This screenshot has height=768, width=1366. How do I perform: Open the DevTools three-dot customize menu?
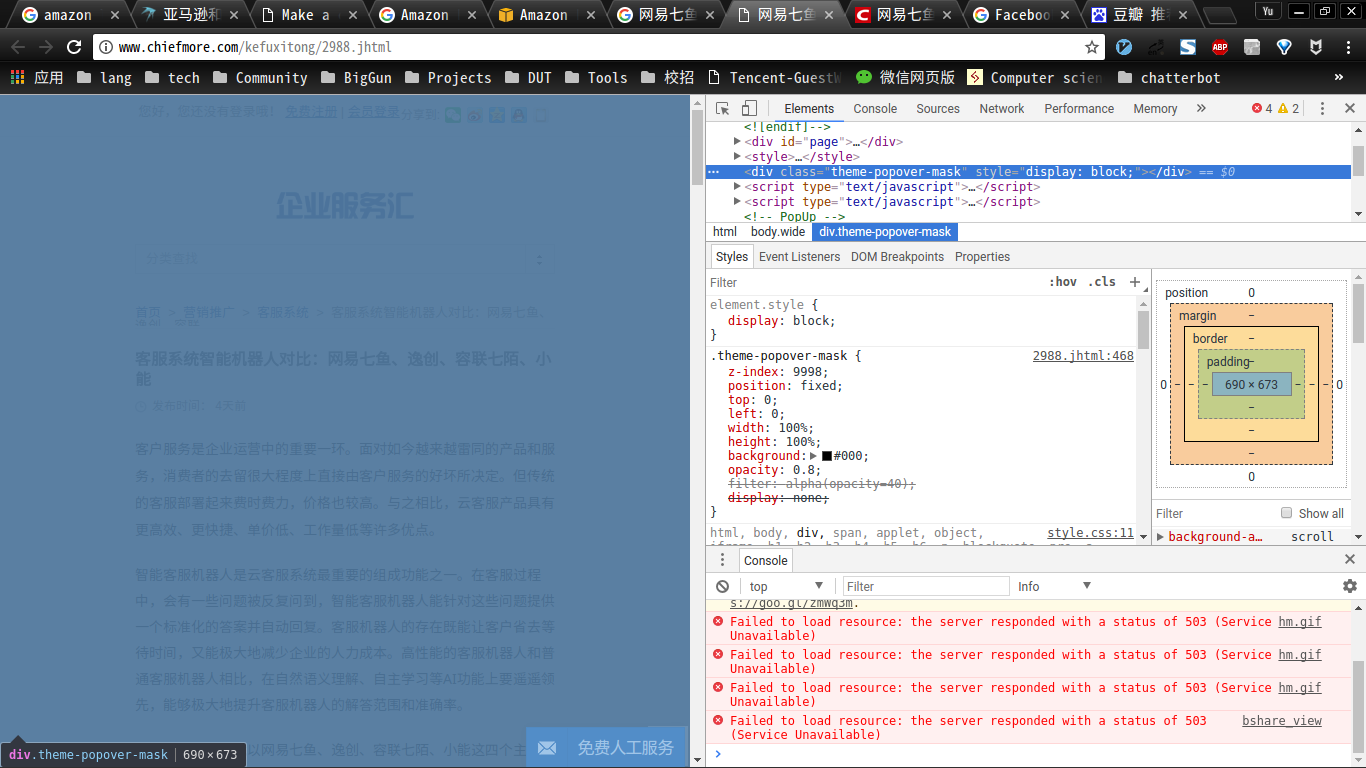(x=1322, y=109)
